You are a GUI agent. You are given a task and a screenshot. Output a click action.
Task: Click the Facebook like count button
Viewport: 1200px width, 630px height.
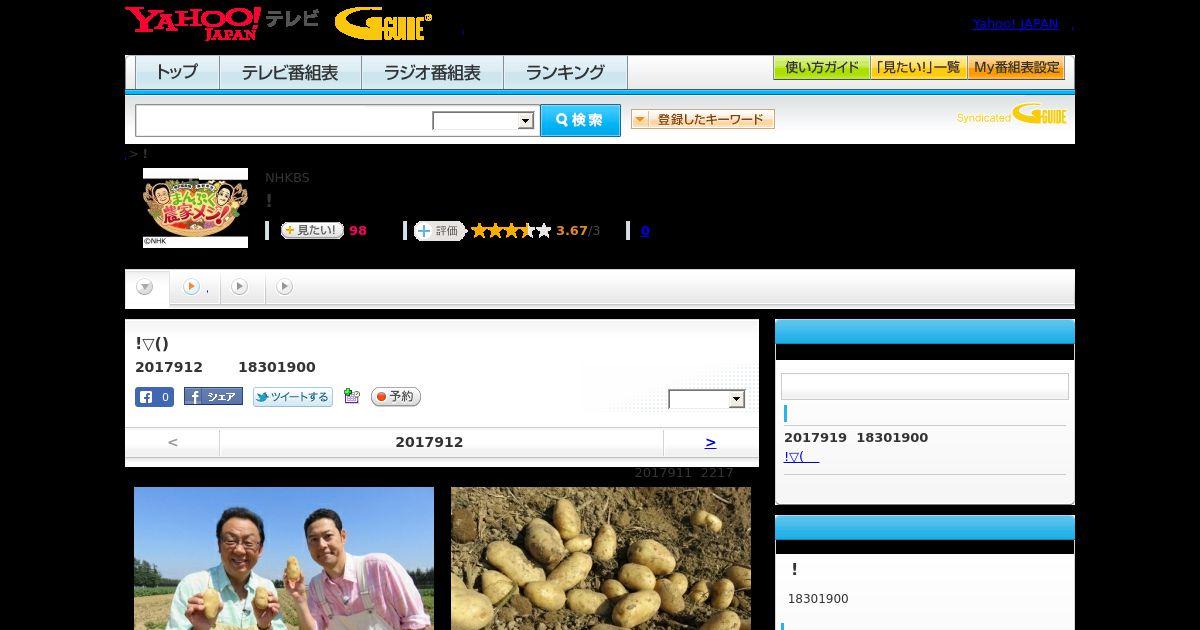click(x=155, y=397)
